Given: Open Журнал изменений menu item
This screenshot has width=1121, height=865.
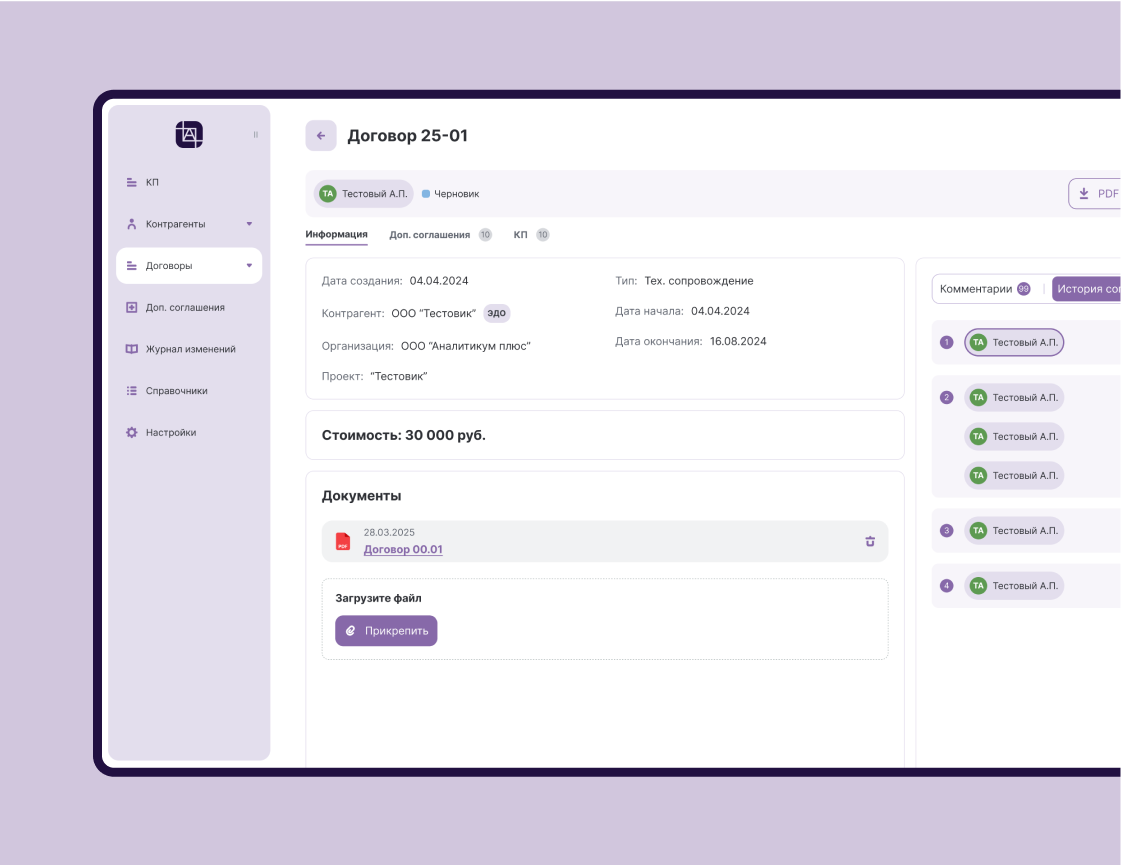Looking at the screenshot, I should coord(189,349).
